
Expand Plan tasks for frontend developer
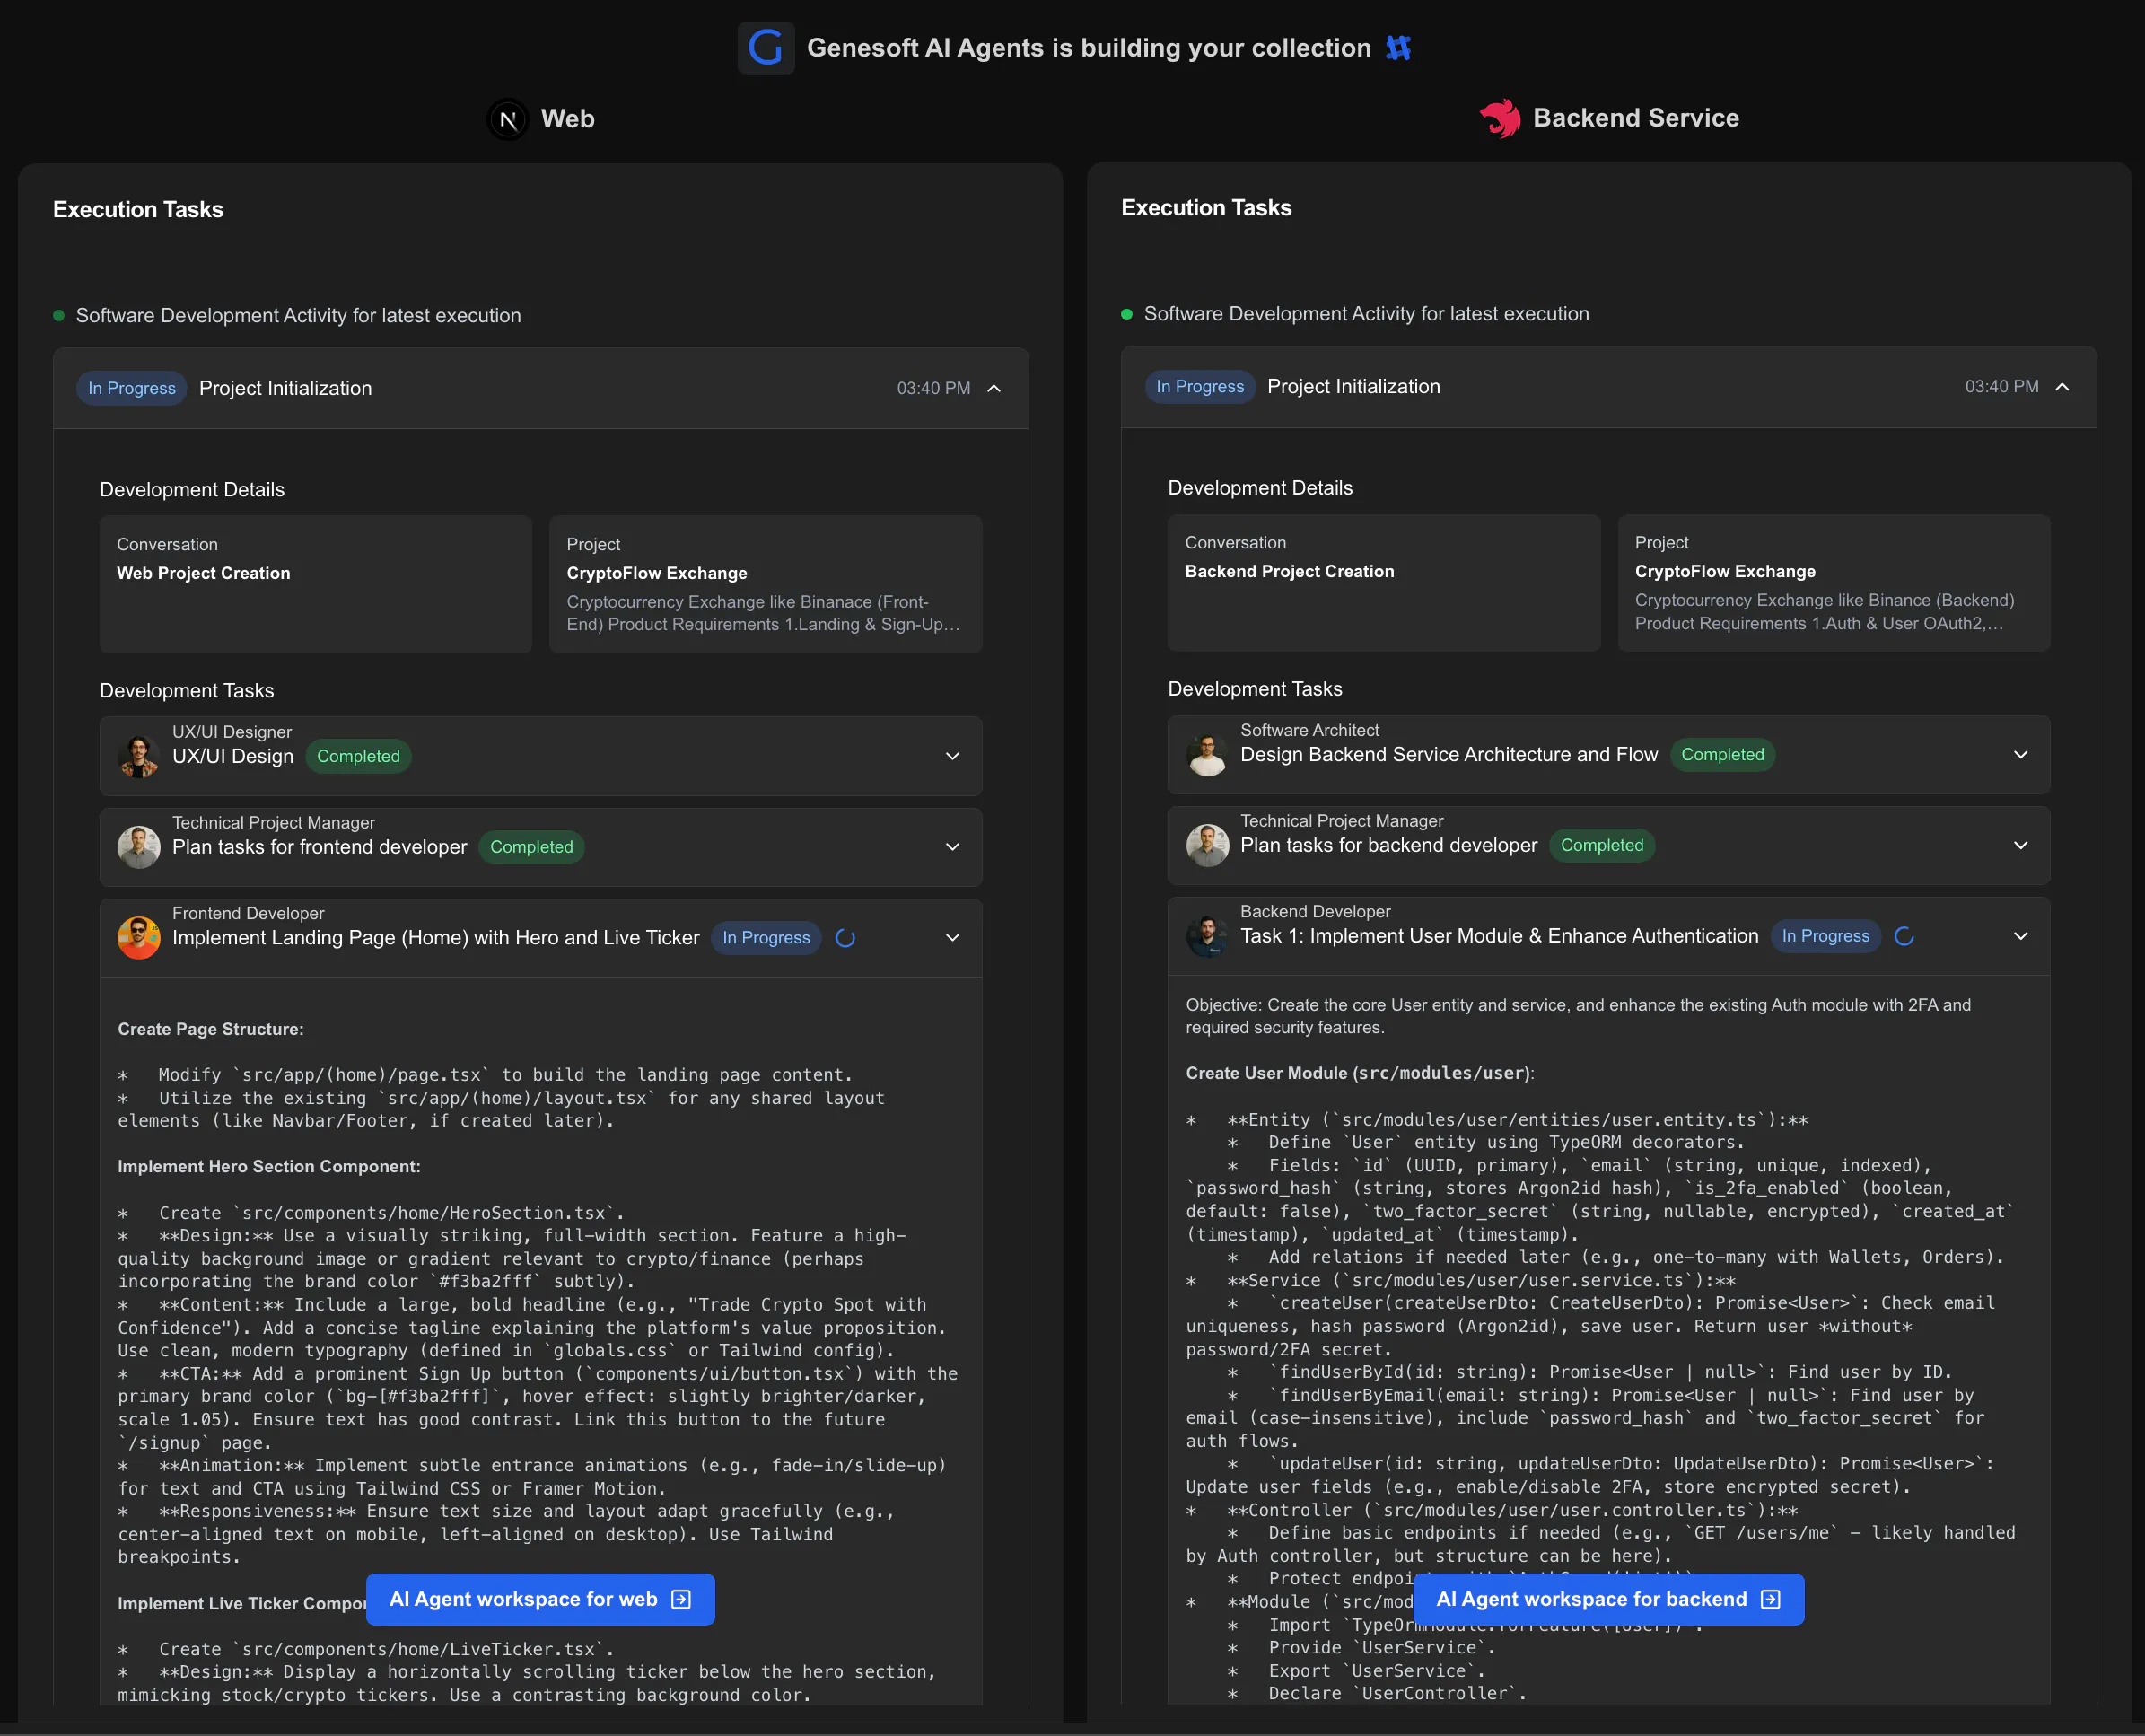coord(953,847)
